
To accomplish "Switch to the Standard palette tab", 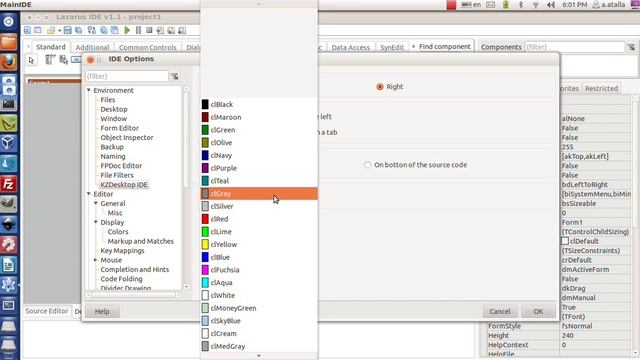I will pos(51,47).
